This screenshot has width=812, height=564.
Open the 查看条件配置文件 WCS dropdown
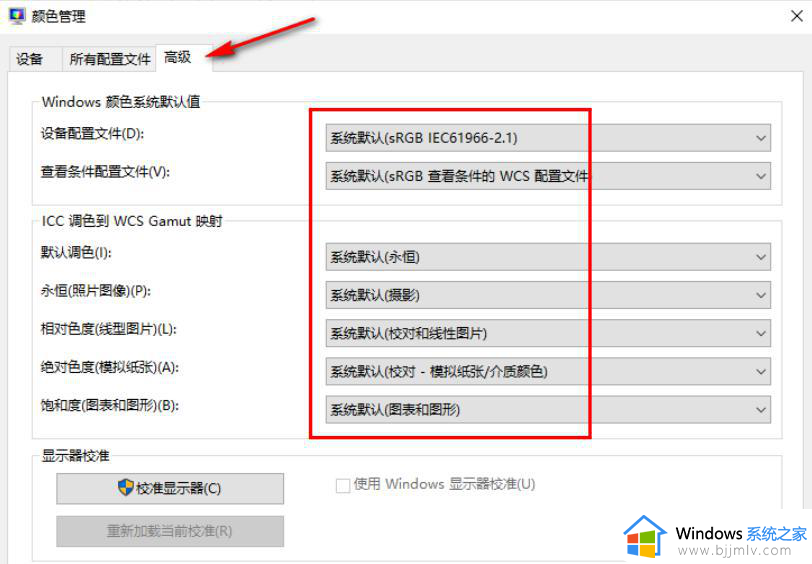pyautogui.click(x=548, y=176)
